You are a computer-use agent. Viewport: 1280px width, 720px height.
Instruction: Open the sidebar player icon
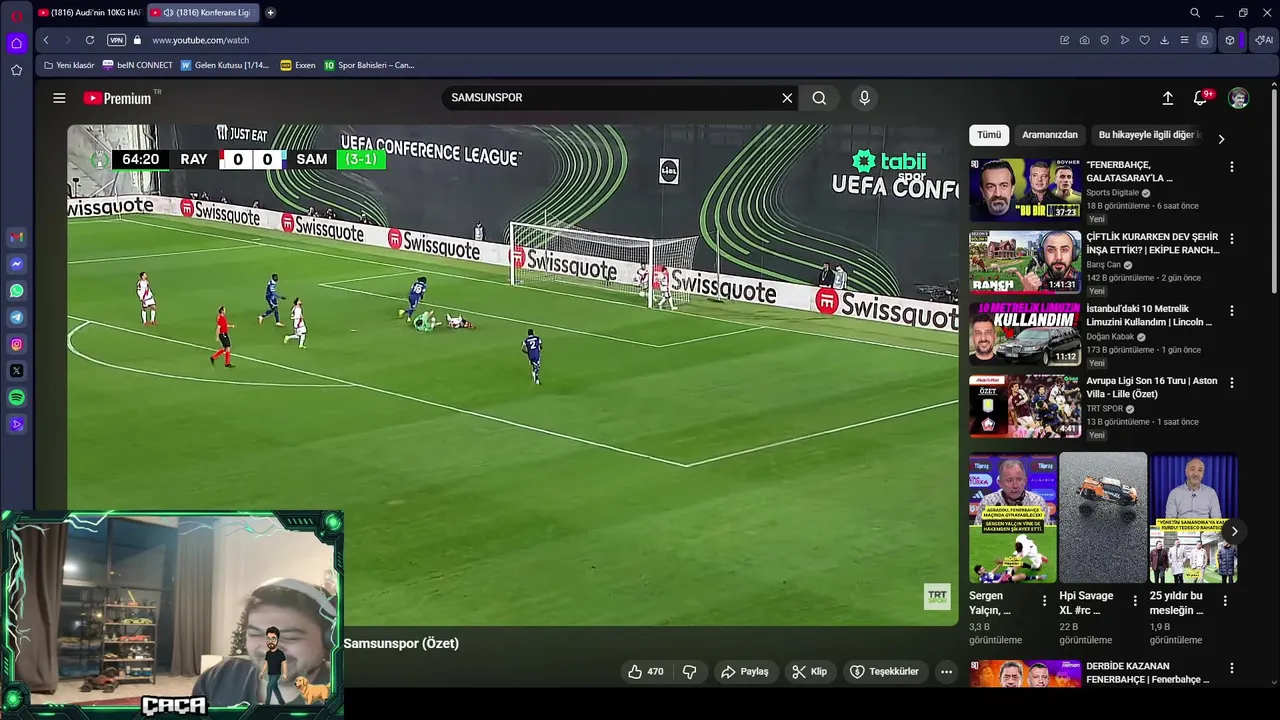pos(16,424)
